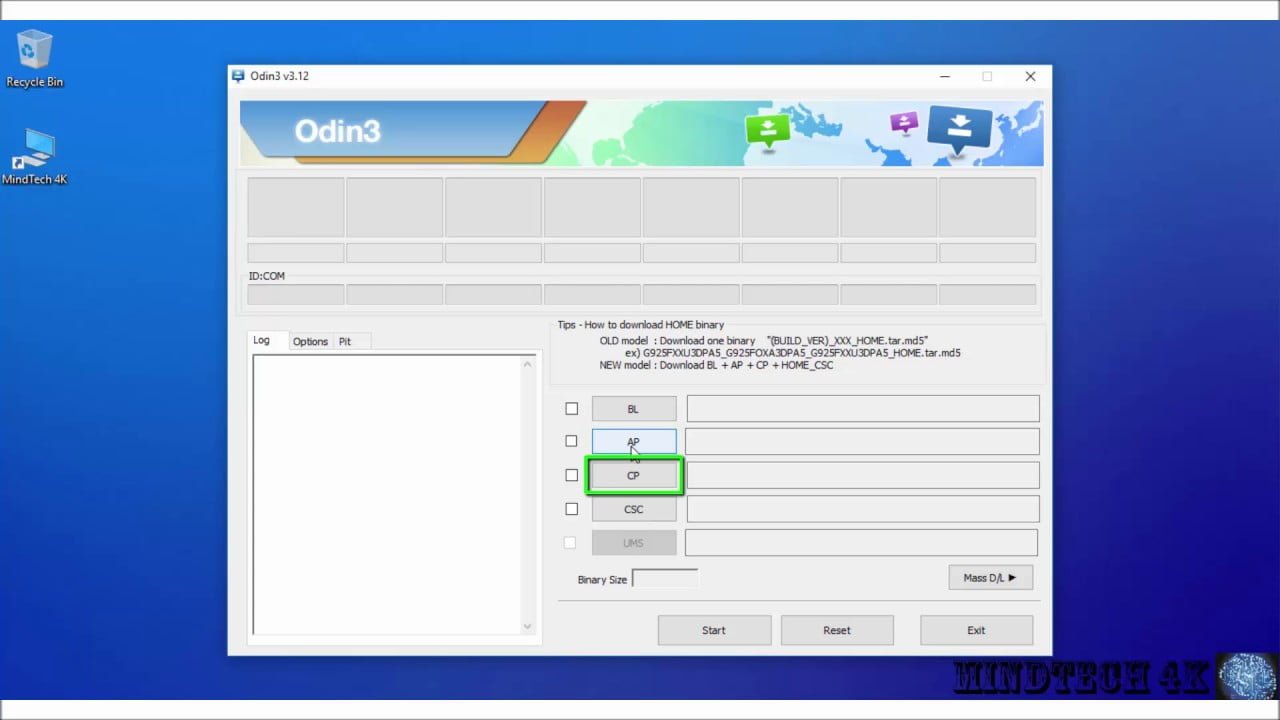The image size is (1280, 720).
Task: Click the CSC file path field
Action: 862,509
